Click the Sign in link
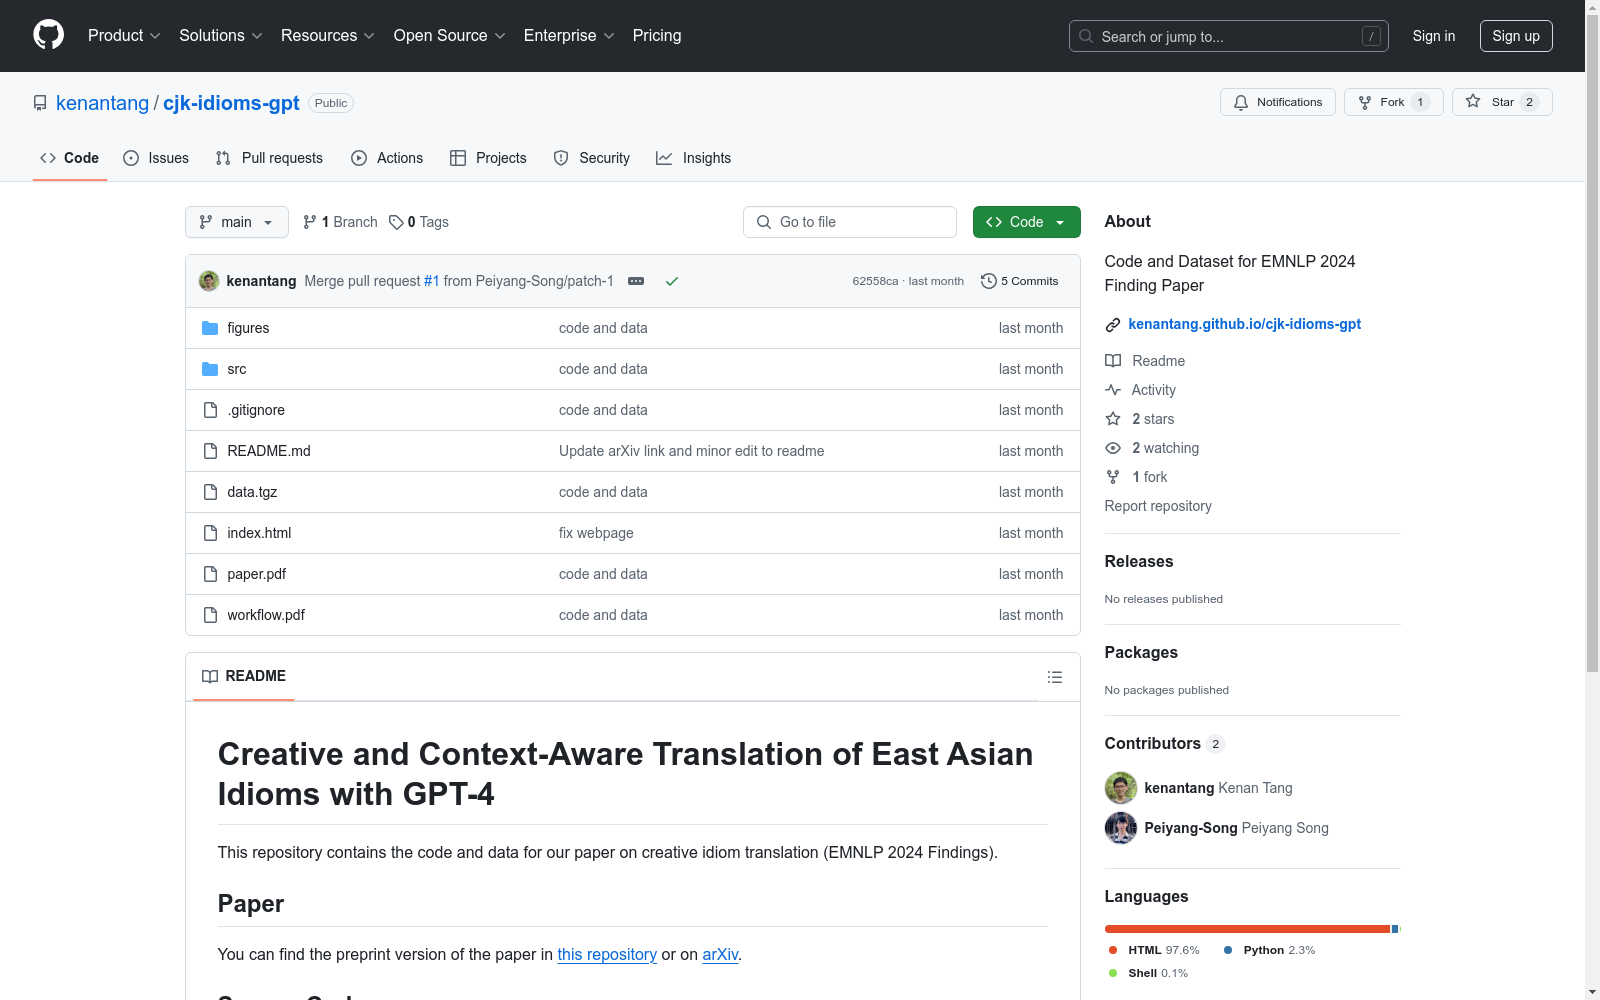 click(1434, 36)
